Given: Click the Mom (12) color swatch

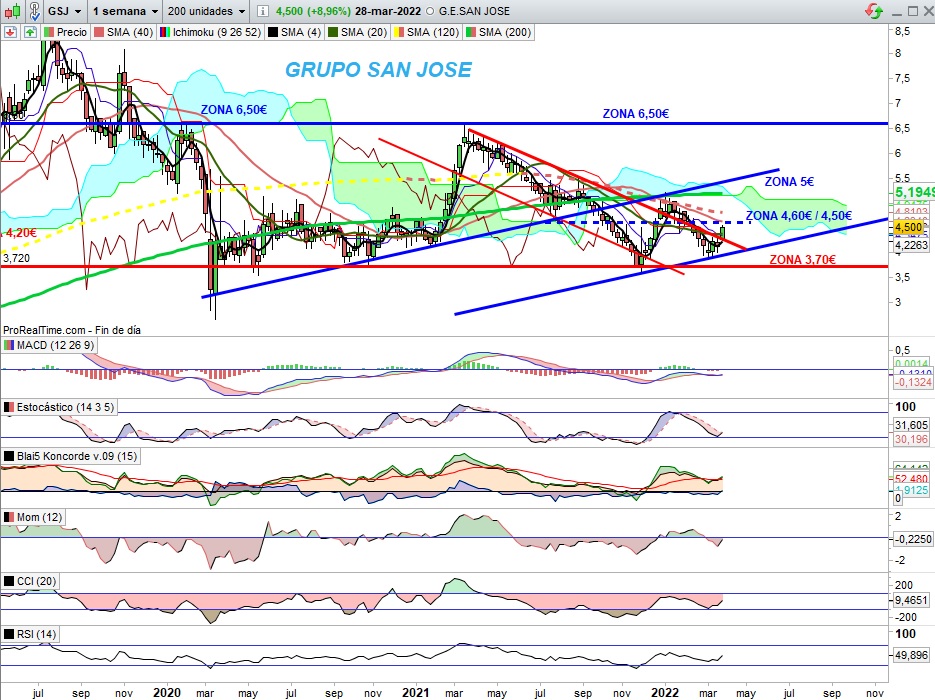Looking at the screenshot, I should (x=9, y=517).
